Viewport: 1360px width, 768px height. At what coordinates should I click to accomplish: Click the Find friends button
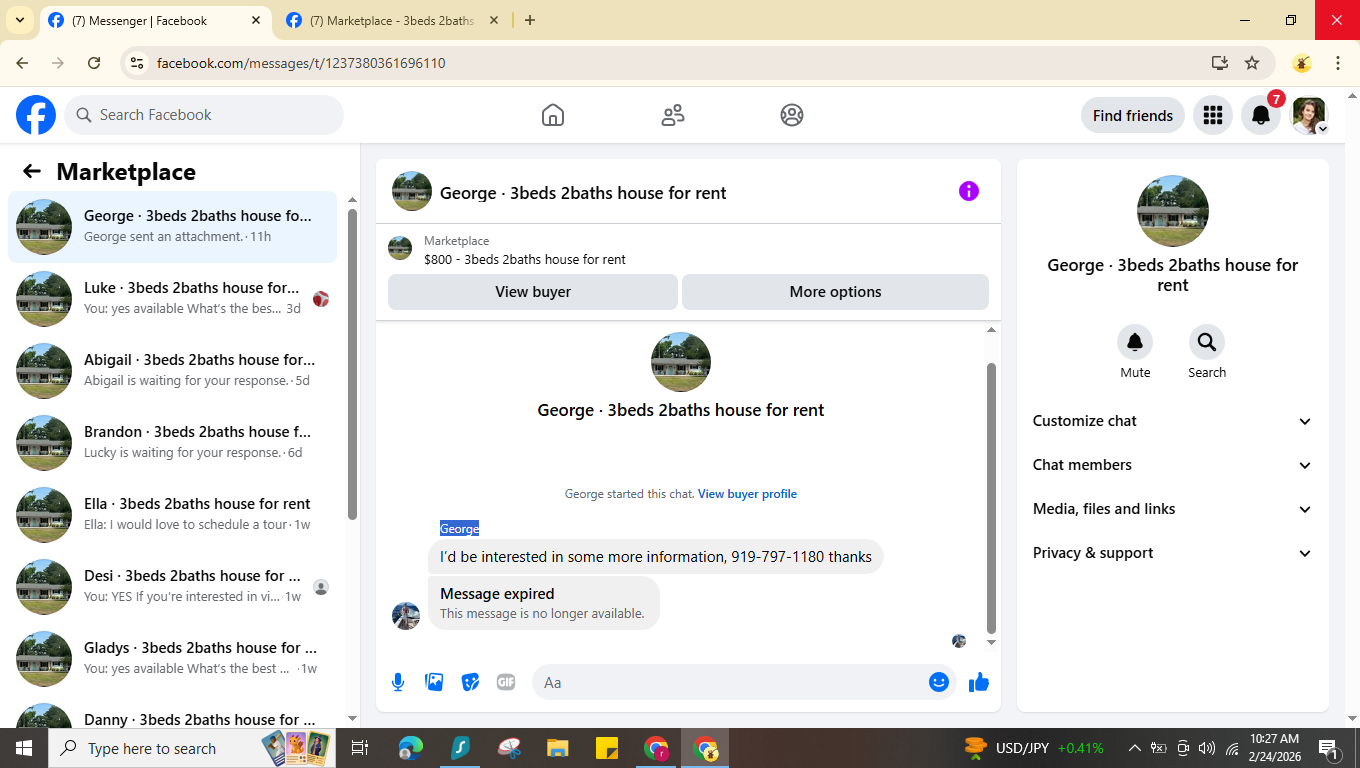point(1133,115)
